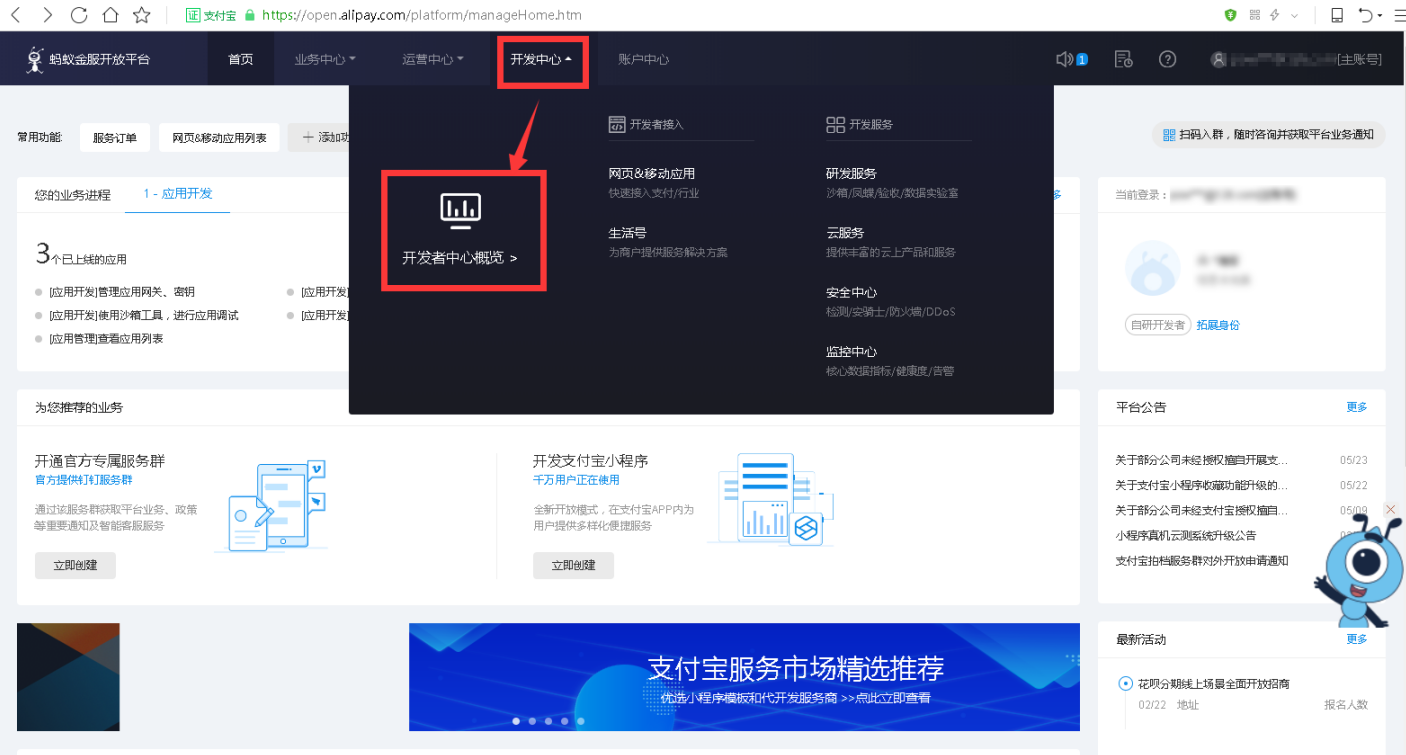Open [应用开发]管理应用网关、密钥 link
Image resolution: width=1406 pixels, height=755 pixels.
(122, 292)
